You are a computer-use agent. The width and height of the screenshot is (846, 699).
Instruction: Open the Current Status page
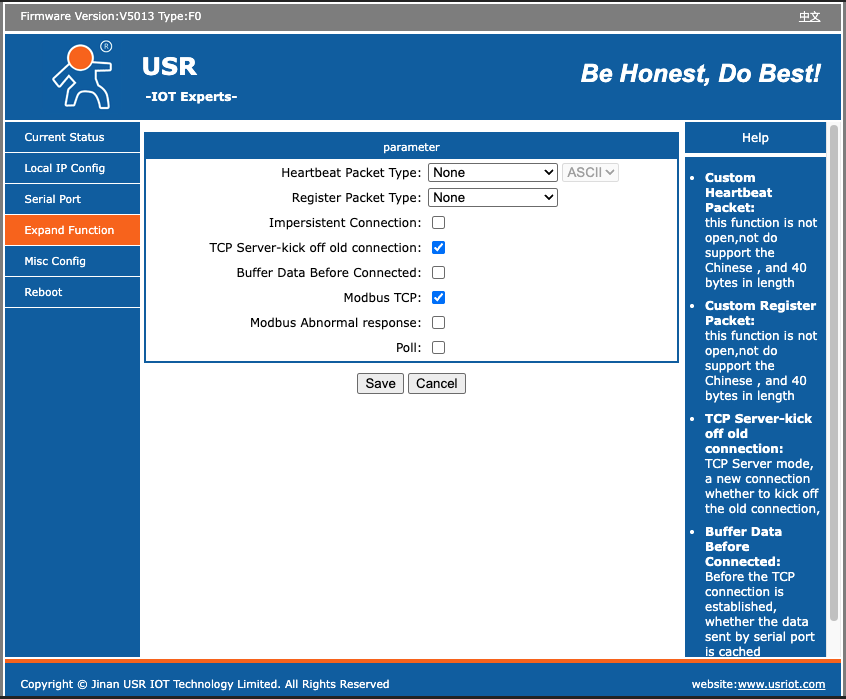(72, 137)
